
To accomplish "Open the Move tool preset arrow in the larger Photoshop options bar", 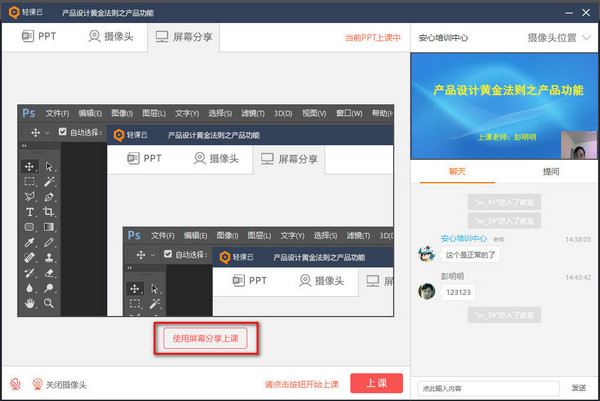I will tap(47, 133).
